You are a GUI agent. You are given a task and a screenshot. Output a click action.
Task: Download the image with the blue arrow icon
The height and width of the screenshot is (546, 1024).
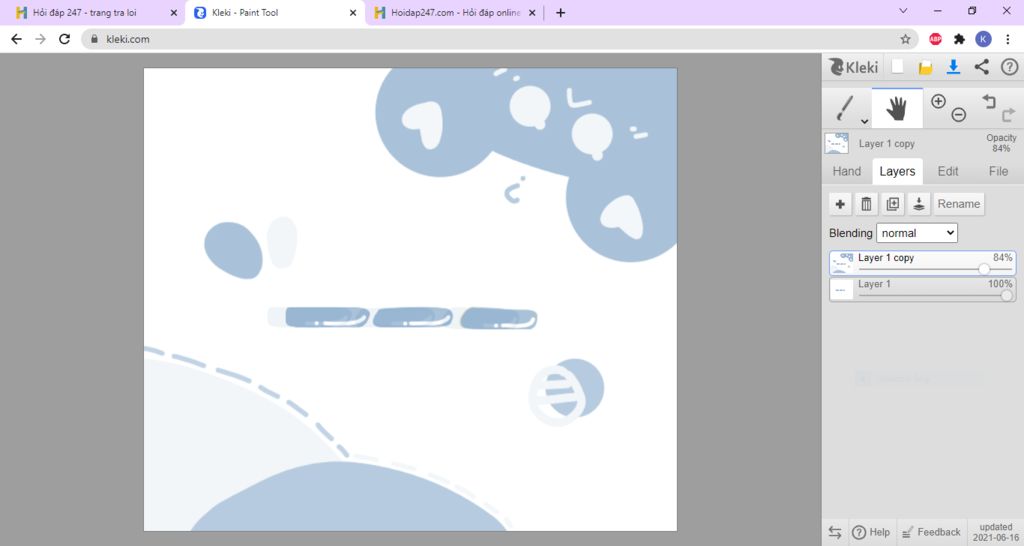pyautogui.click(x=953, y=67)
